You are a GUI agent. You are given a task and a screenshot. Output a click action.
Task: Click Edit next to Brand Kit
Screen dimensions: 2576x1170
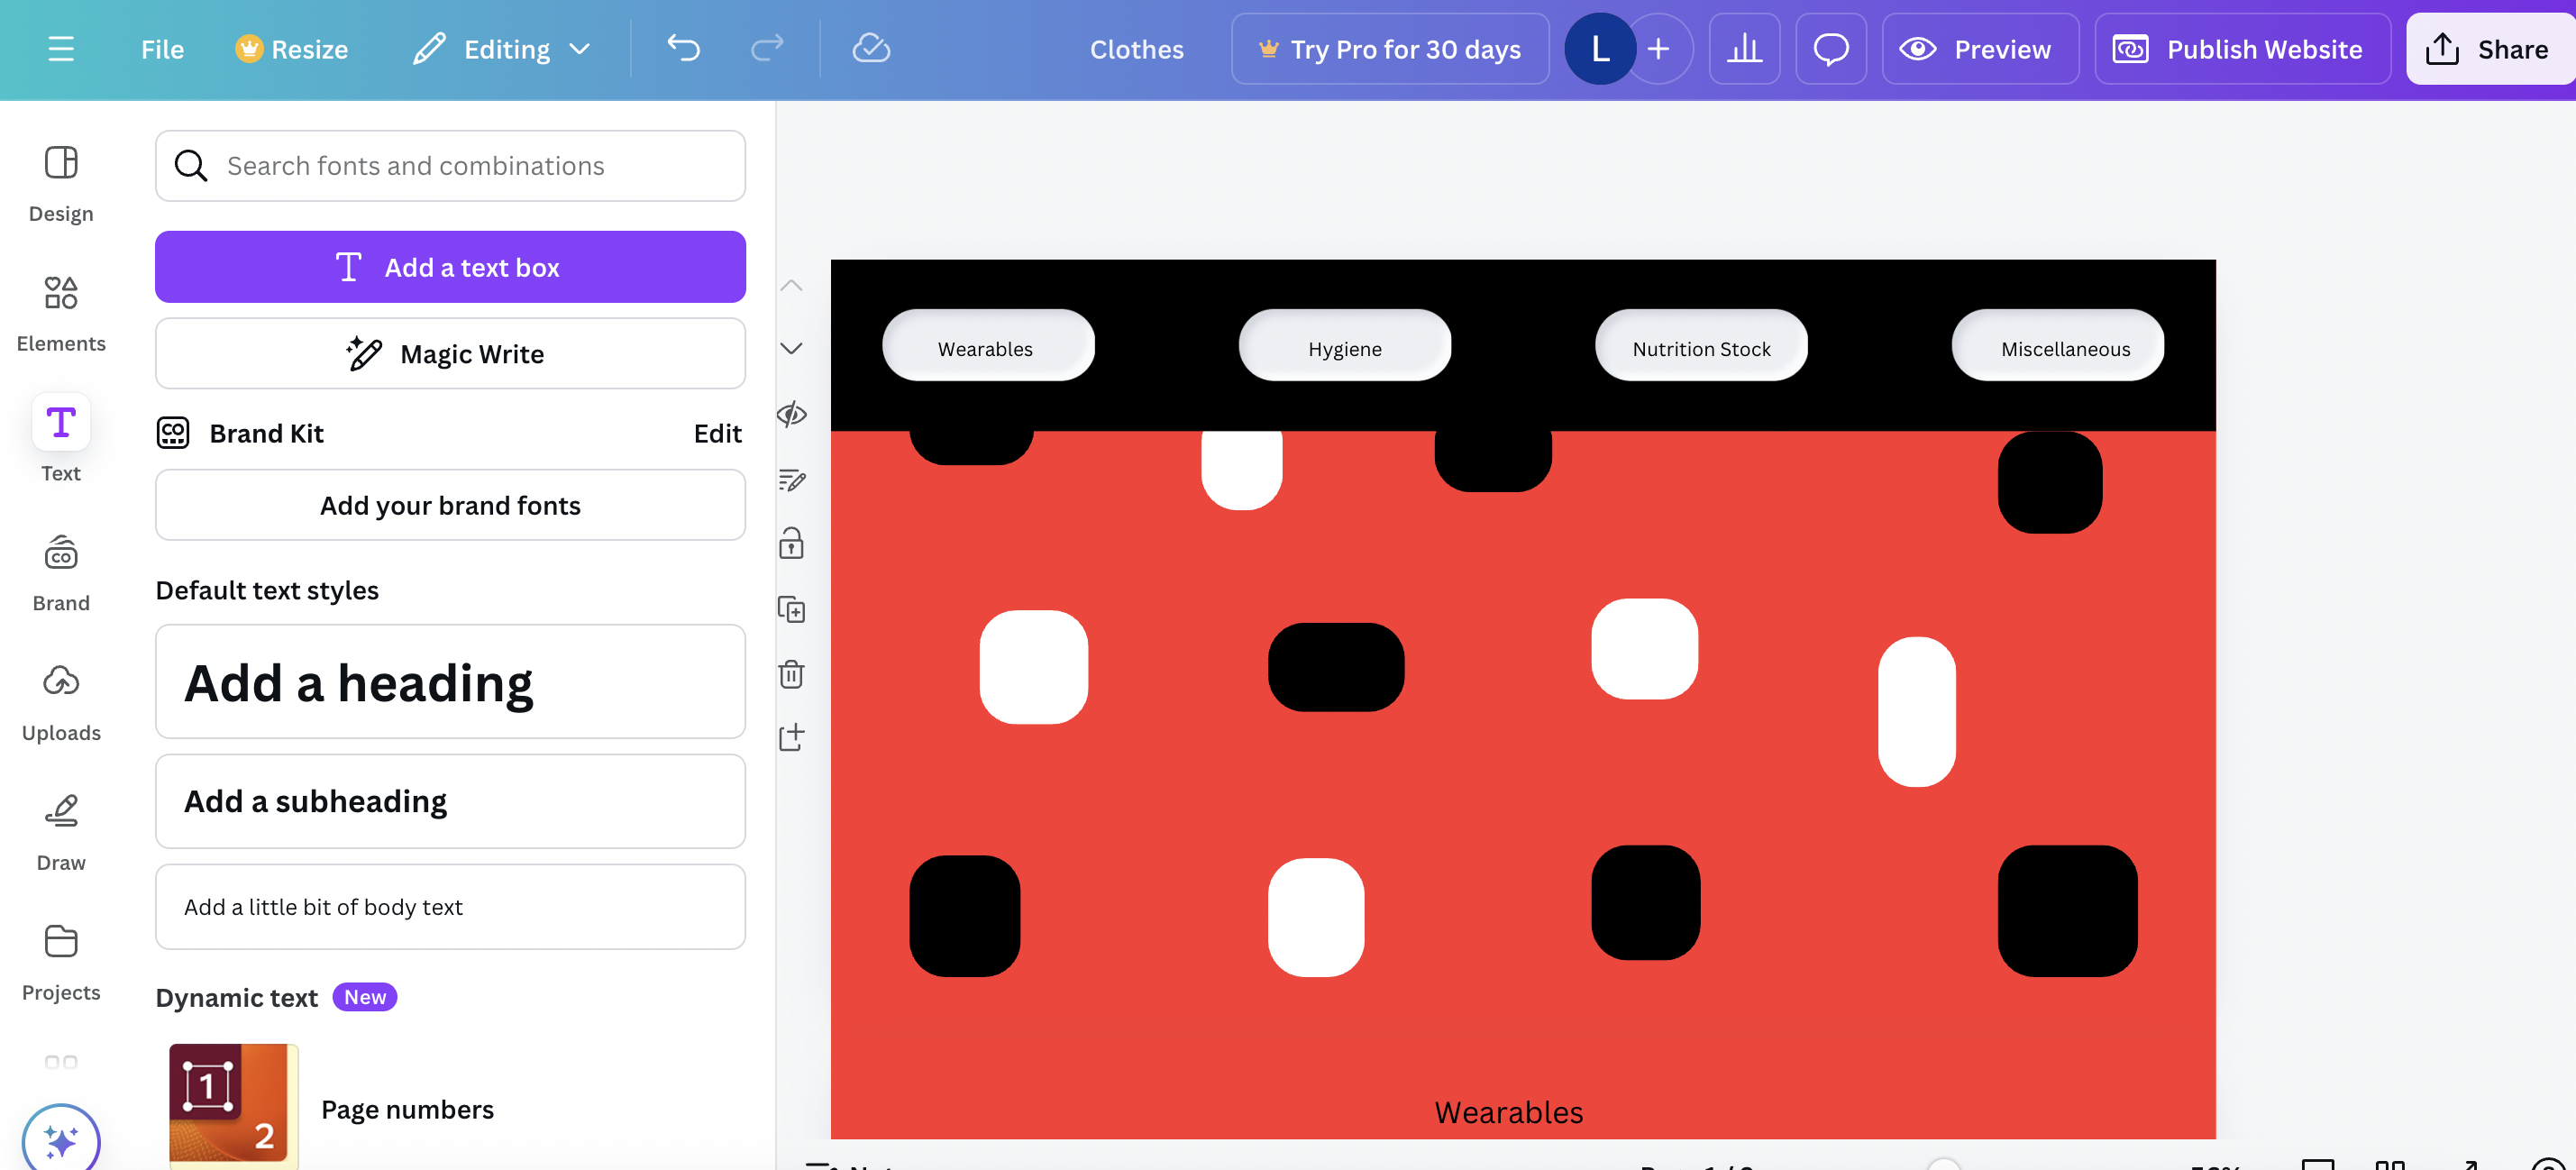717,433
